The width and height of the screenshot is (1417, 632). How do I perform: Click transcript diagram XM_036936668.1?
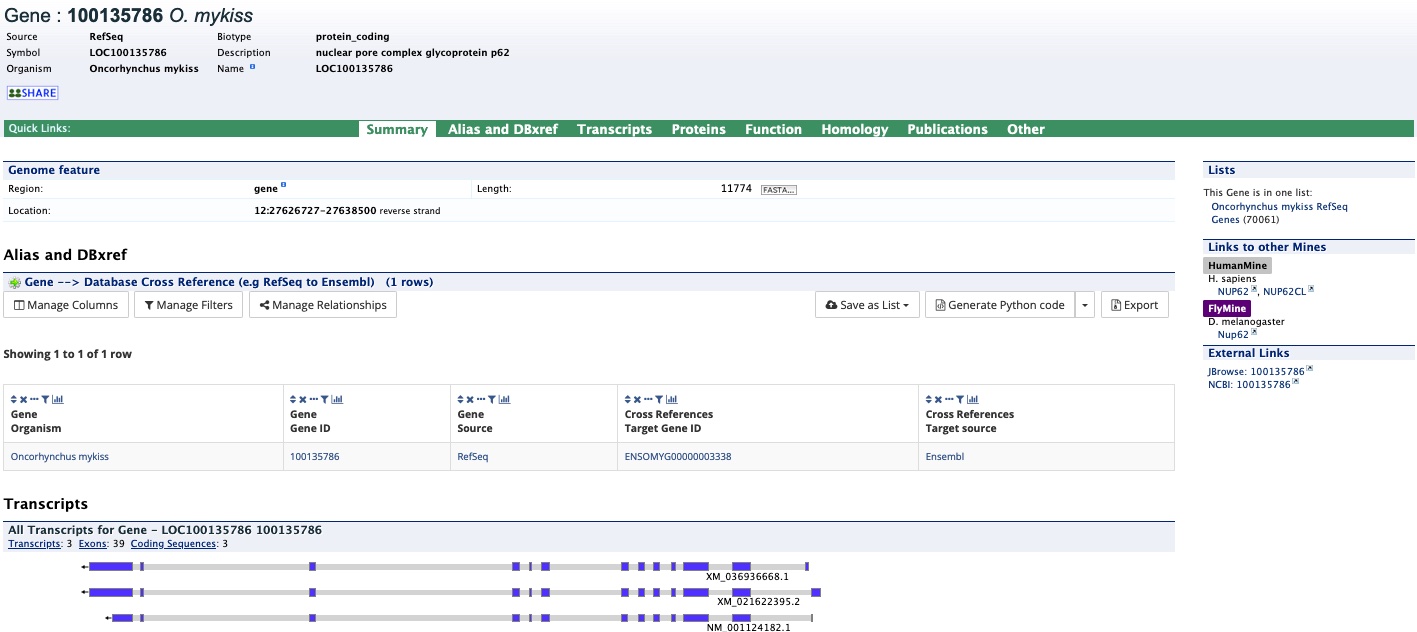pyautogui.click(x=445, y=567)
